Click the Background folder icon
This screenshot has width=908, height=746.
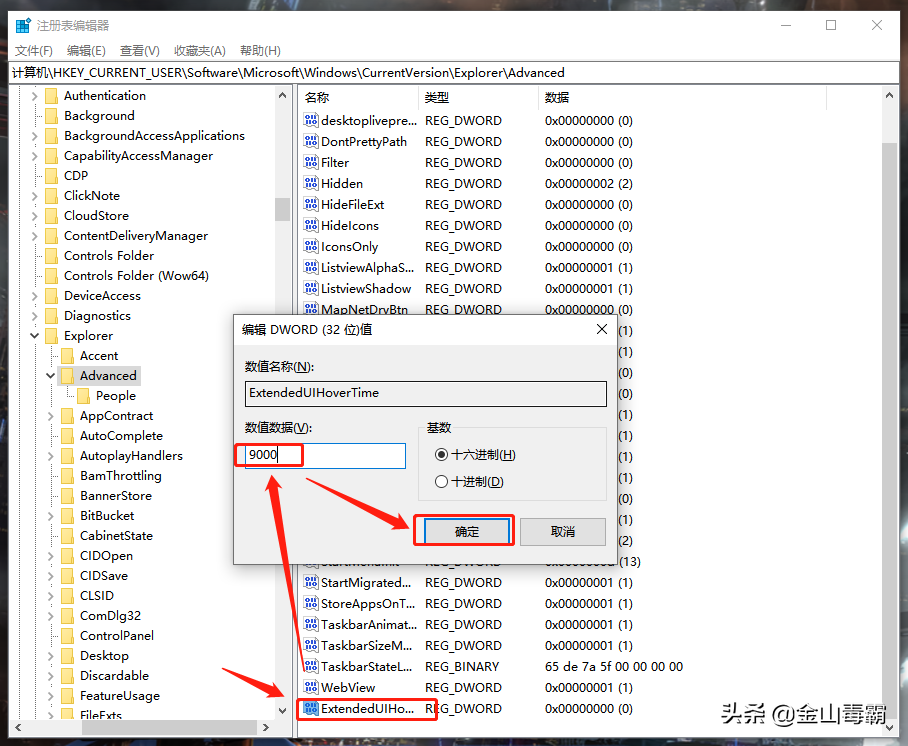click(52, 116)
